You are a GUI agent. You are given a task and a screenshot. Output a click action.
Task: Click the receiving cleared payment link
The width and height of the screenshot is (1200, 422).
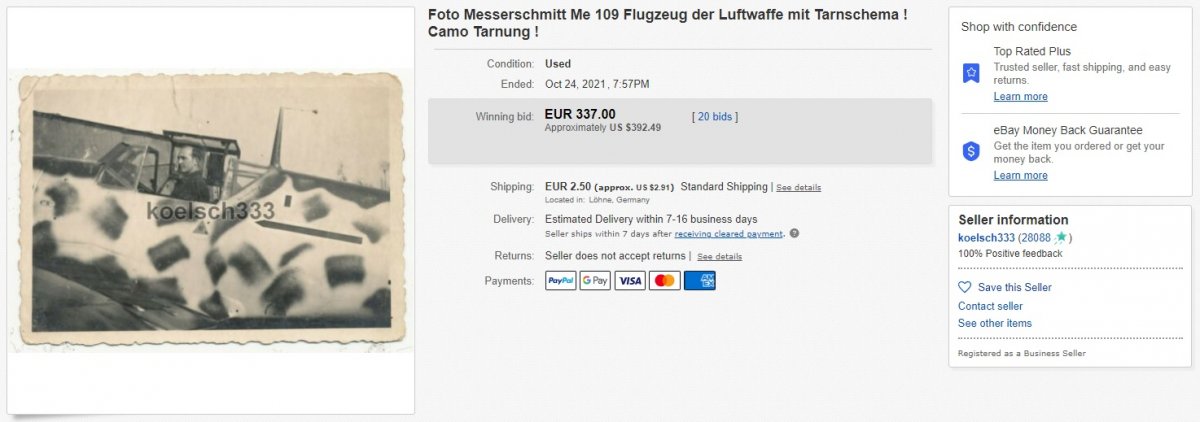pos(729,234)
